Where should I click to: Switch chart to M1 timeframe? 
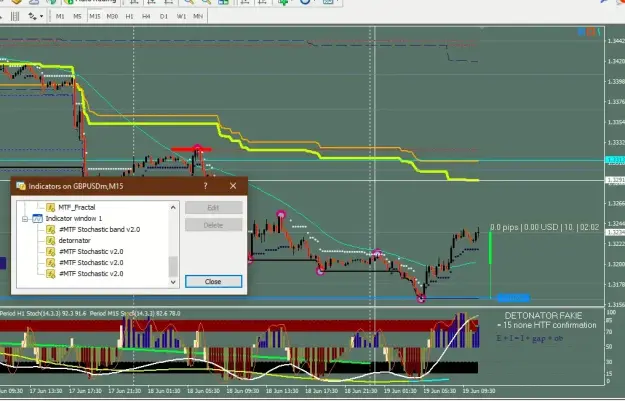click(x=60, y=16)
